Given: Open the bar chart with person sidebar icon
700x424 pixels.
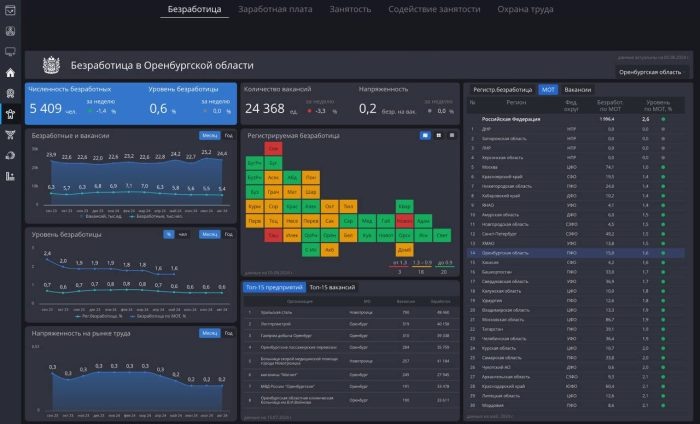Looking at the screenshot, I should pyautogui.click(x=10, y=176).
